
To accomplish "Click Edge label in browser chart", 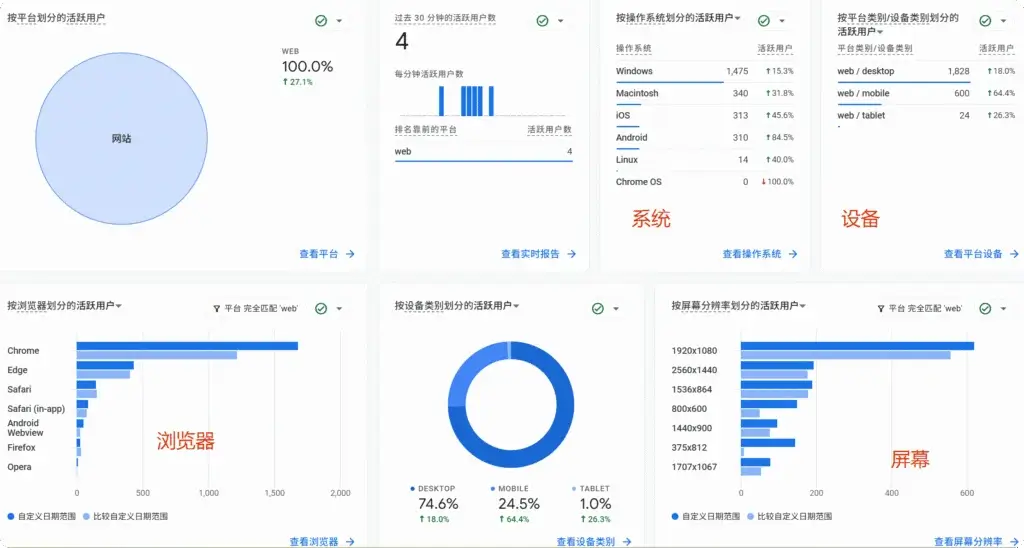I will click(18, 370).
